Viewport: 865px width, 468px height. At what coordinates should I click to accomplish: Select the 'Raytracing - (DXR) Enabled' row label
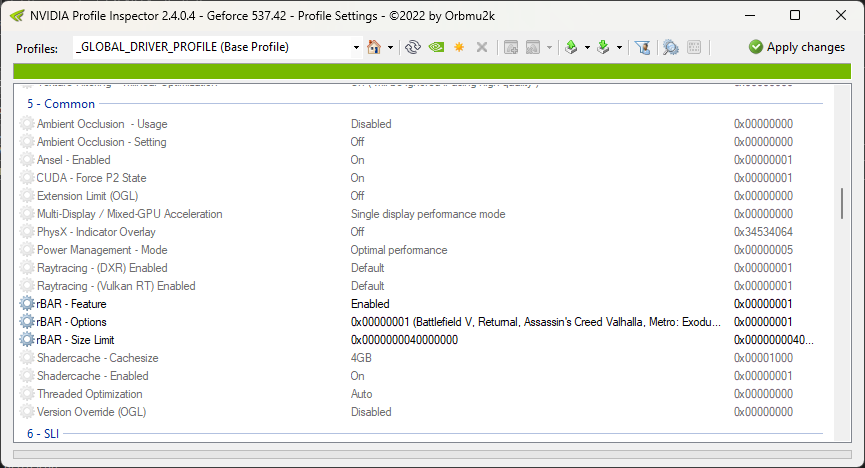tap(102, 268)
